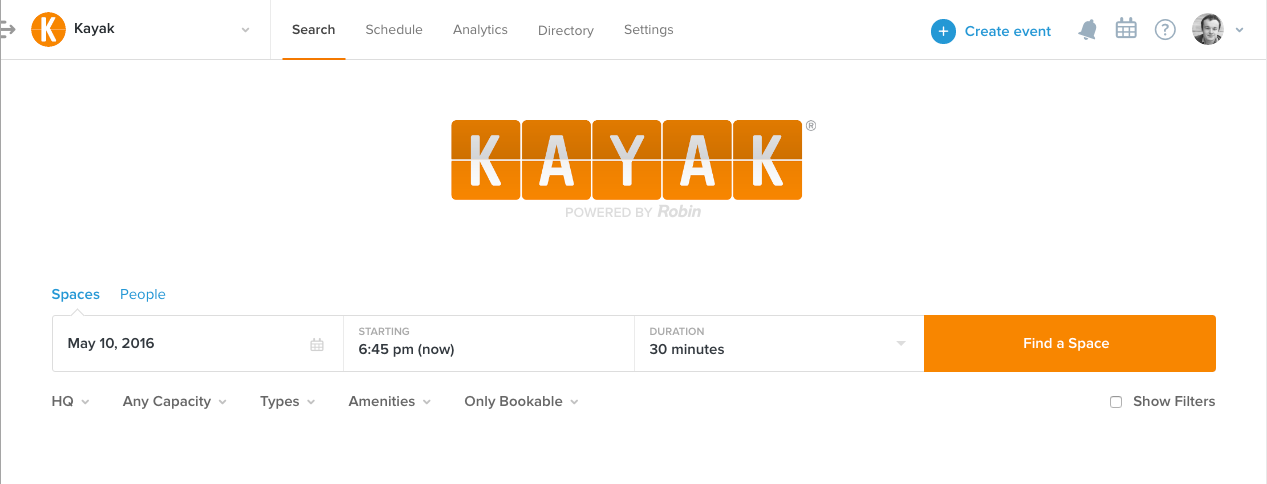1267x484 pixels.
Task: Open the calendar icon in header
Action: coord(1126,29)
